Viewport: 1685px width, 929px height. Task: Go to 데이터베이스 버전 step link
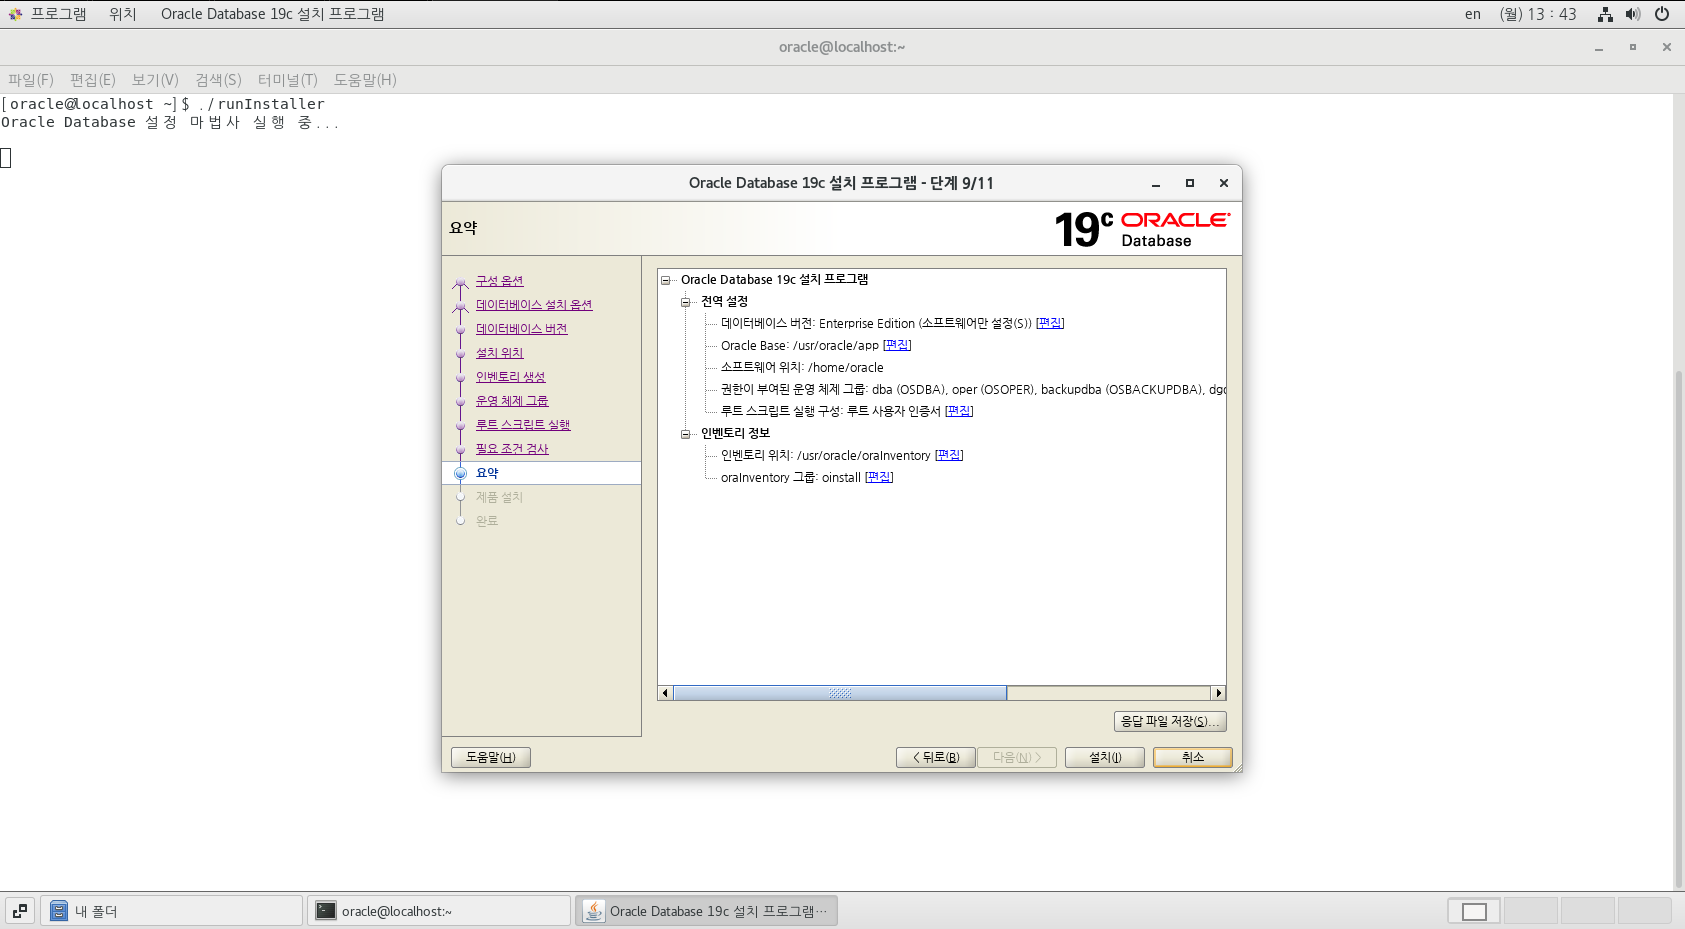522,329
